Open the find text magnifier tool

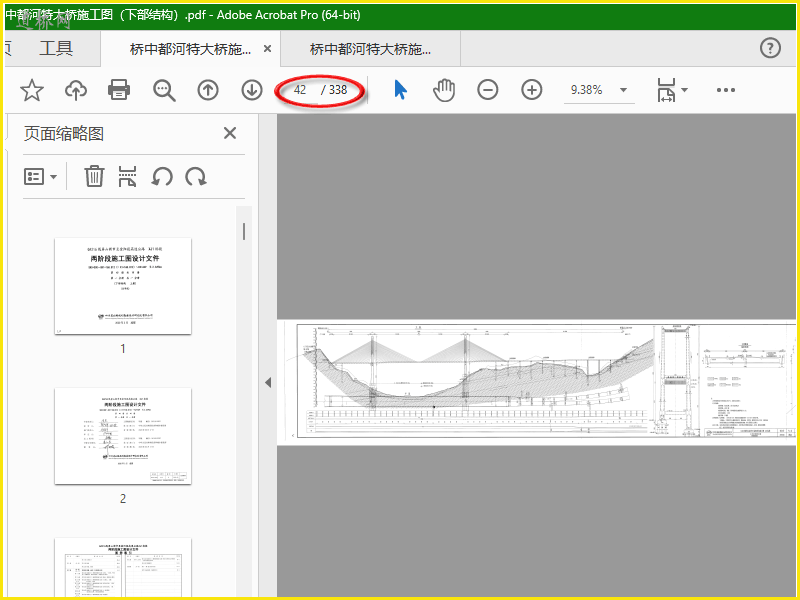[164, 90]
